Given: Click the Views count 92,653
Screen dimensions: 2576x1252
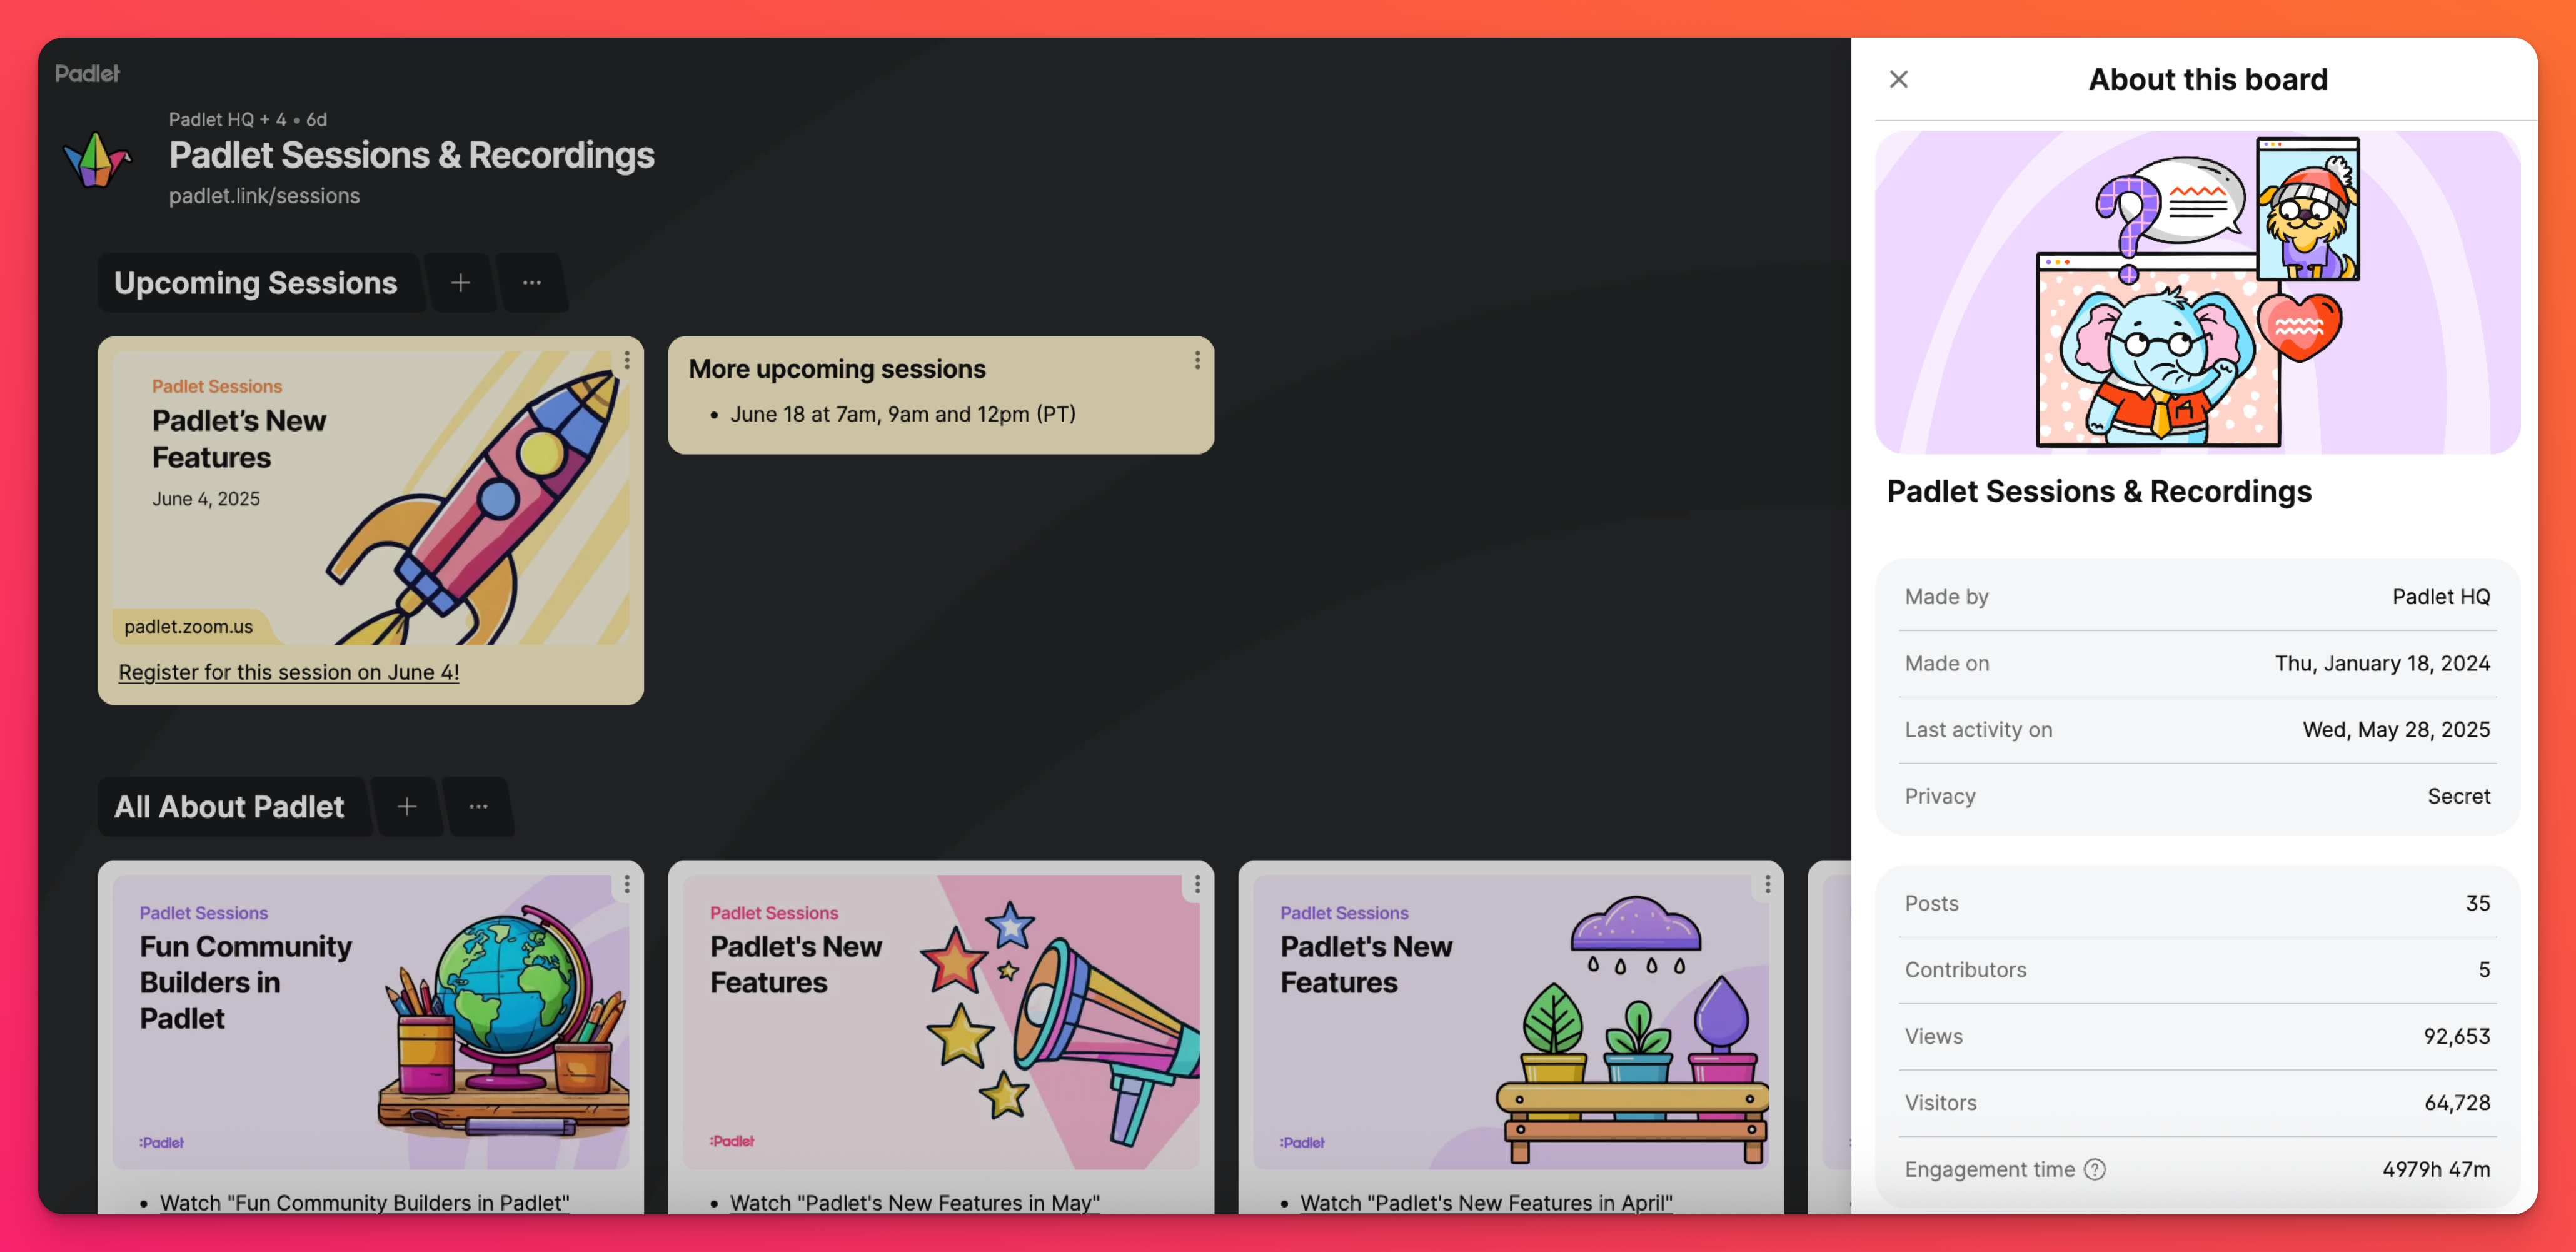Looking at the screenshot, I should coord(2456,1036).
